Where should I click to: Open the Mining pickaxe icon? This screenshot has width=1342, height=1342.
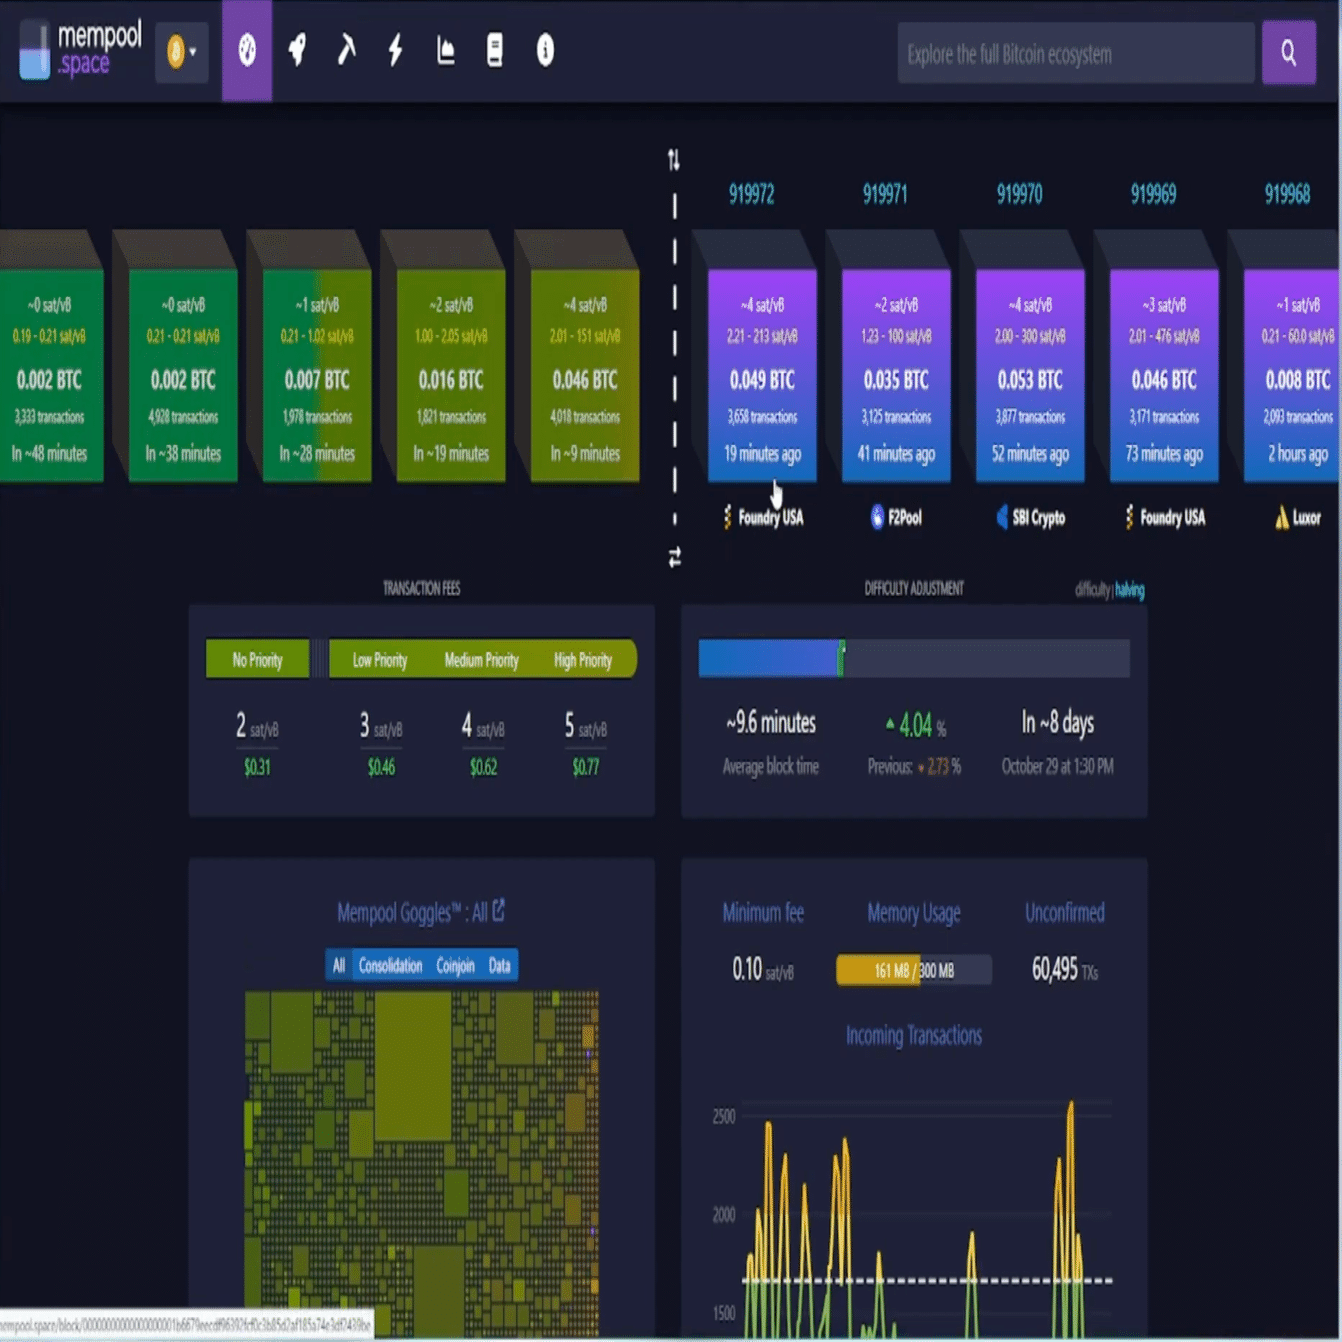coord(346,50)
